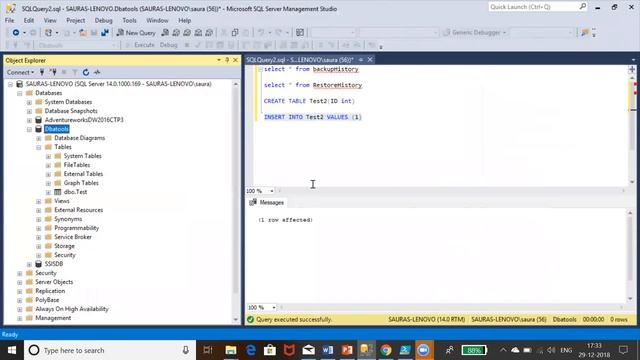Click the Windows 'Type here to search' box
Image resolution: width=640 pixels, height=360 pixels.
pos(110,350)
